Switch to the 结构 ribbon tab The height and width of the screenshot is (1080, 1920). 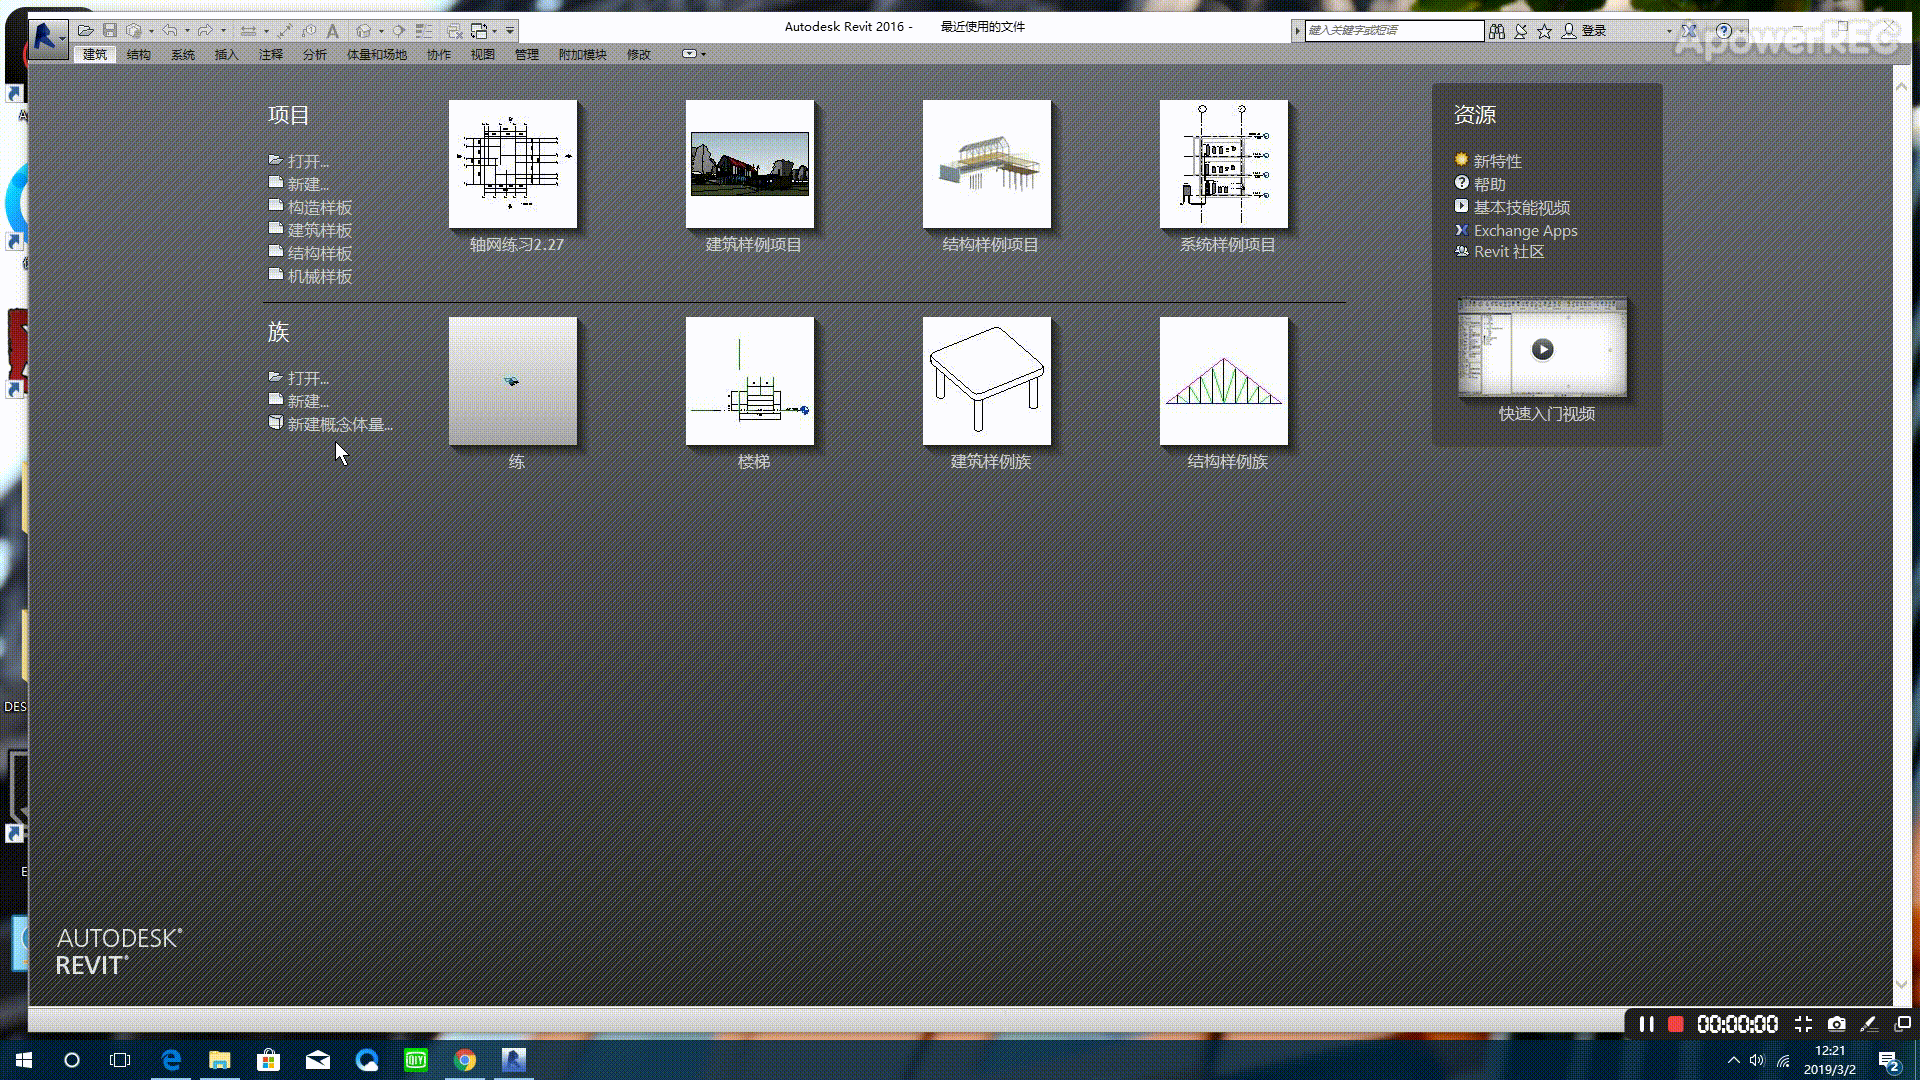[x=139, y=54]
